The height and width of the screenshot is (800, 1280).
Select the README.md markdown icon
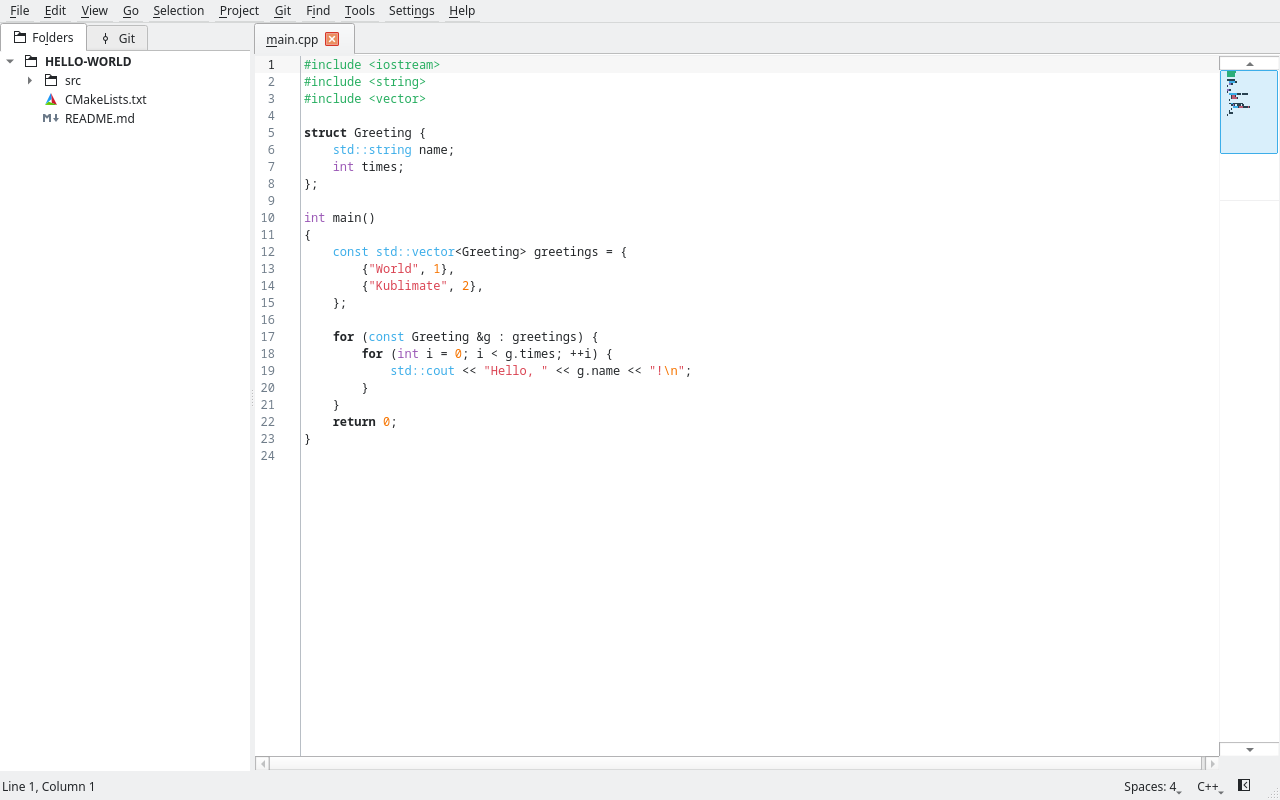click(x=51, y=118)
